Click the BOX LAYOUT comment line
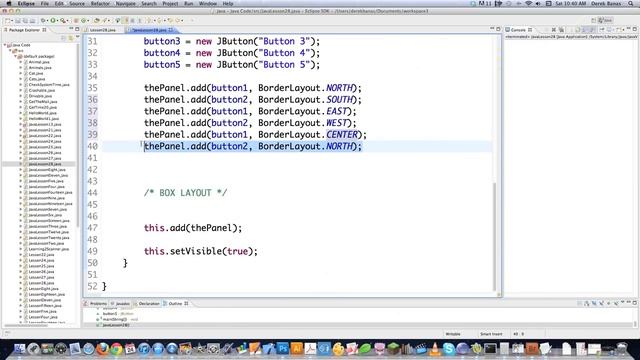 (x=185, y=193)
